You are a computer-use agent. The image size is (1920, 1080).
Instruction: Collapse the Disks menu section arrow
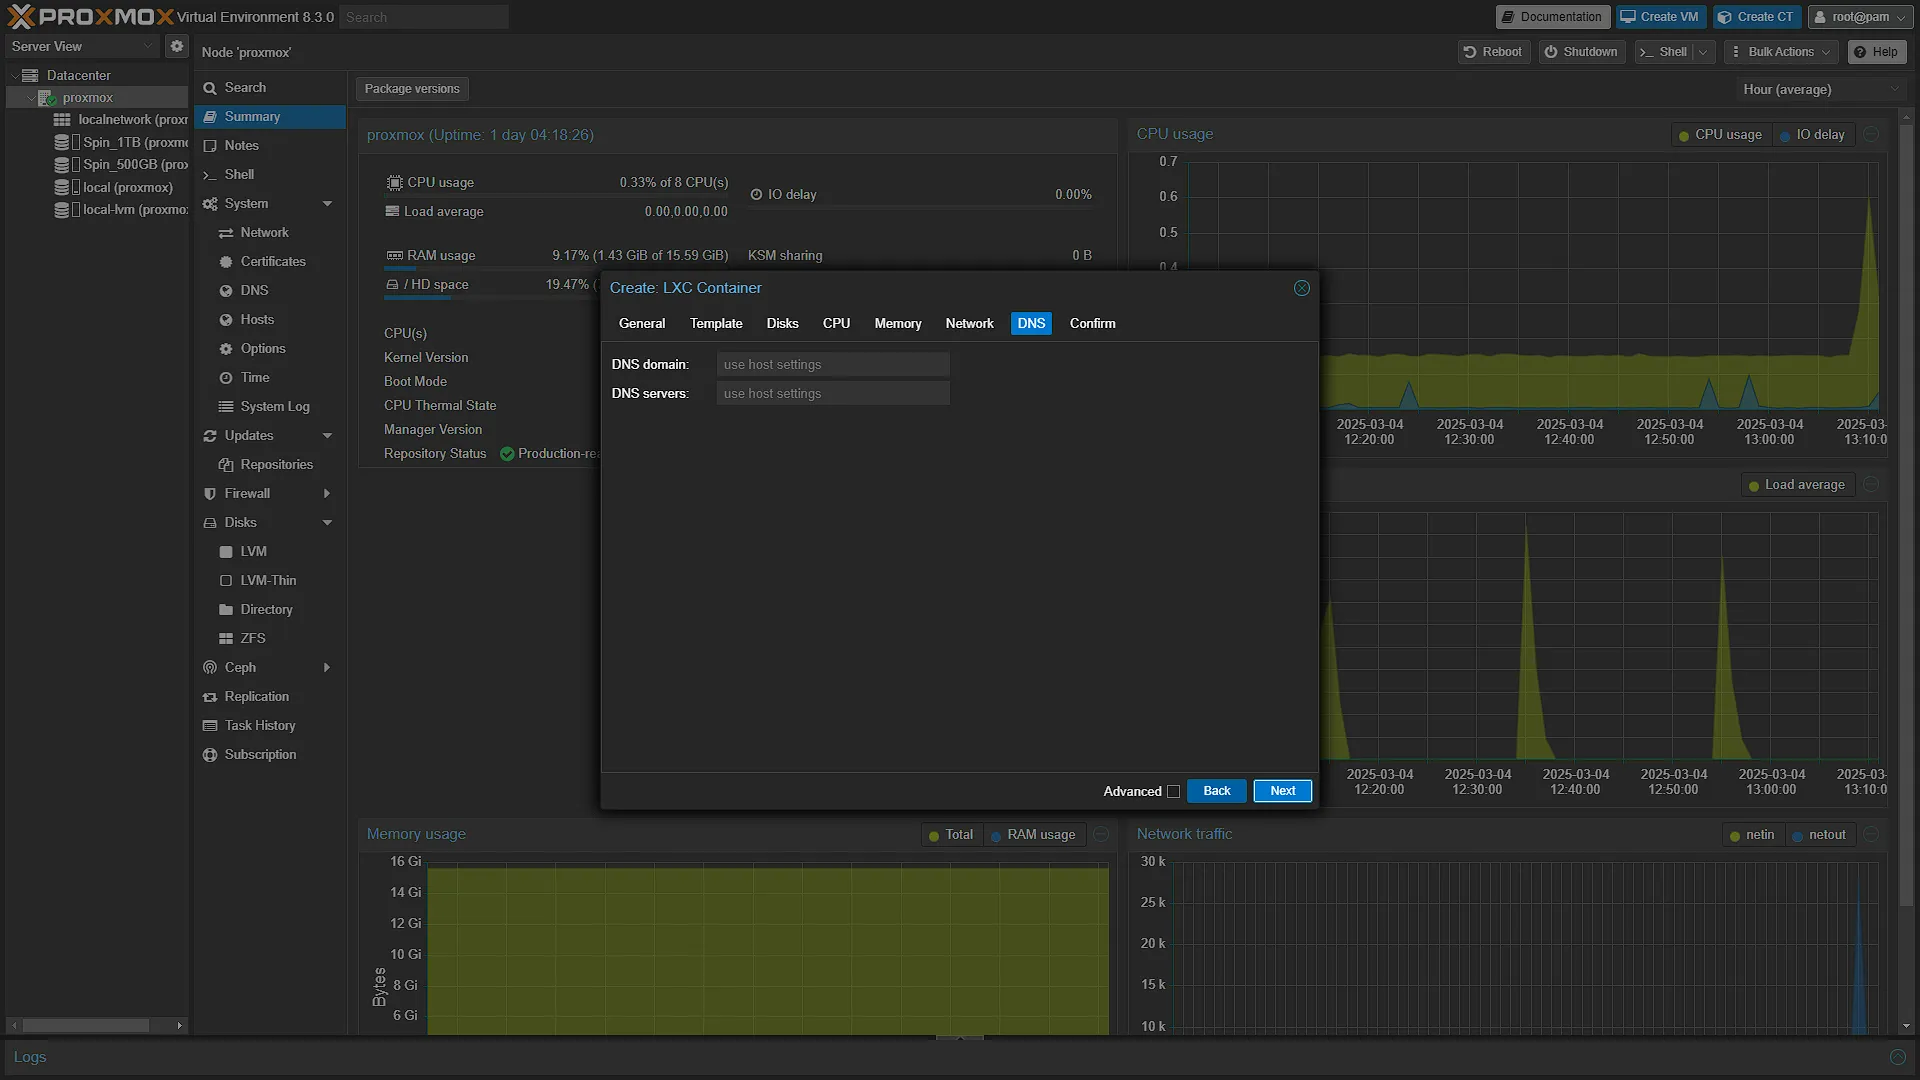point(327,523)
